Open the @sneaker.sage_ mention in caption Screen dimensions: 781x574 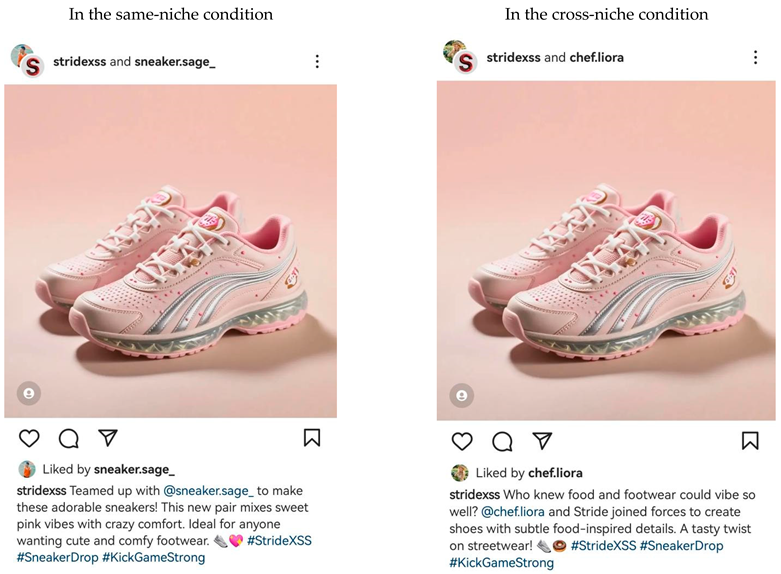pyautogui.click(x=209, y=491)
